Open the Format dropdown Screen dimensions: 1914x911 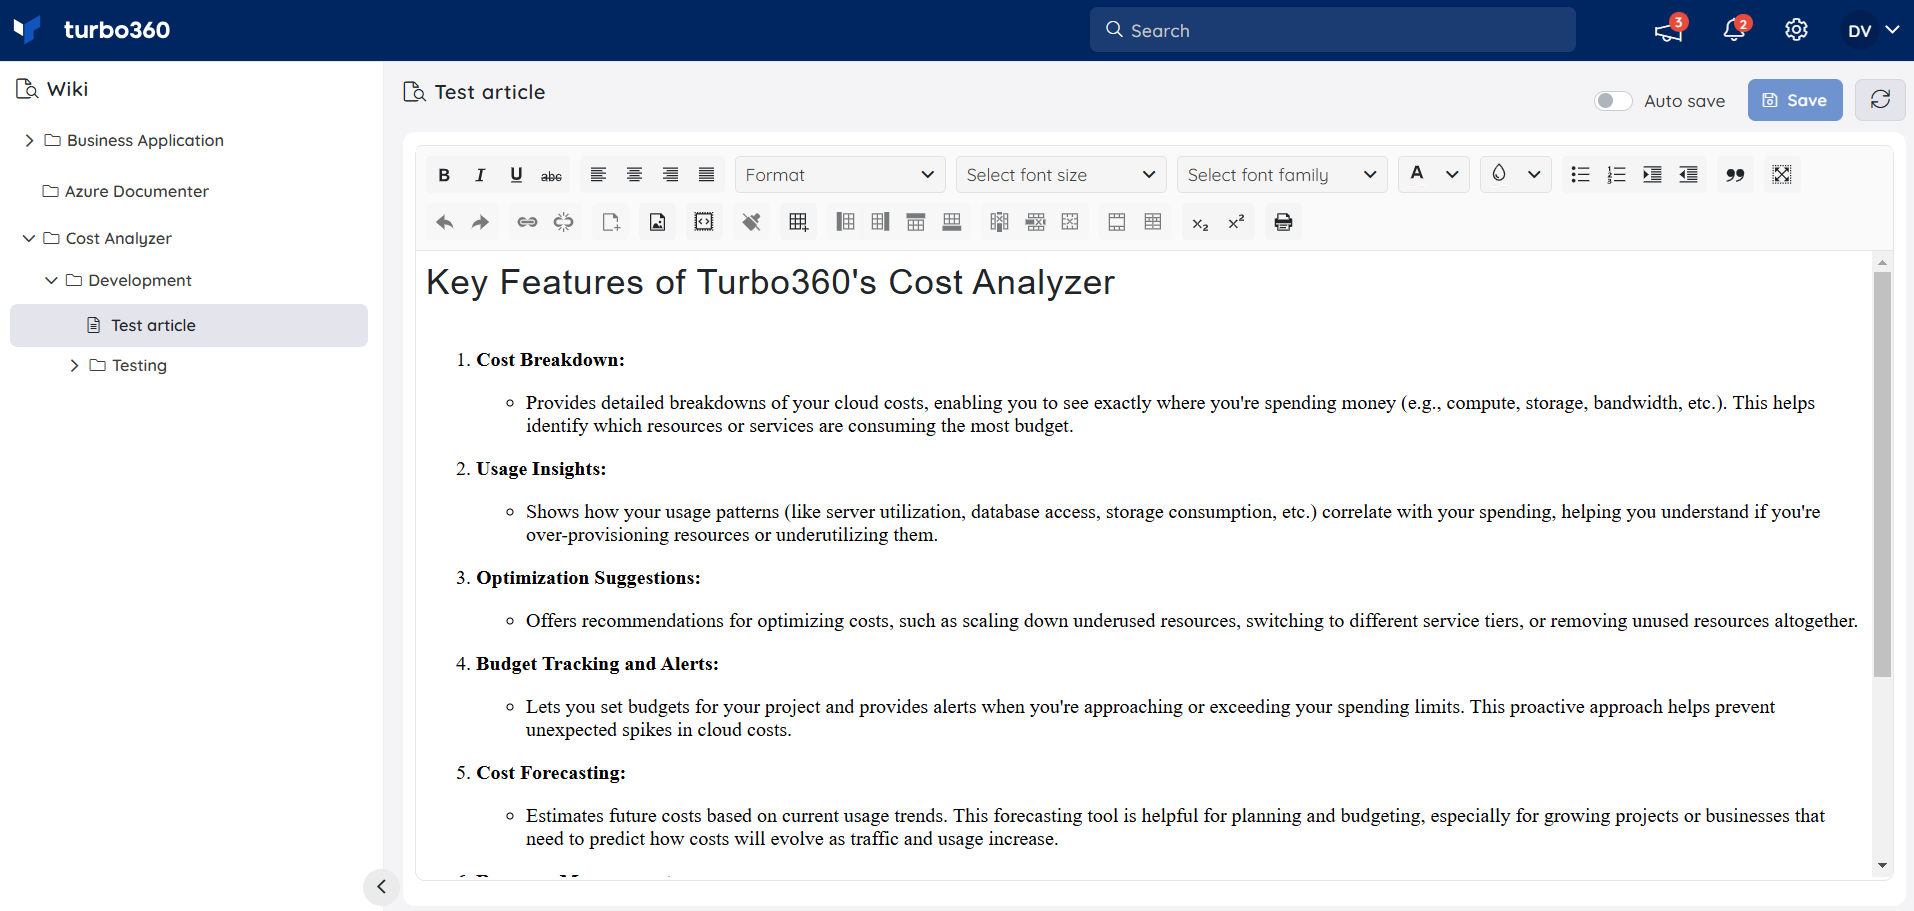click(840, 175)
